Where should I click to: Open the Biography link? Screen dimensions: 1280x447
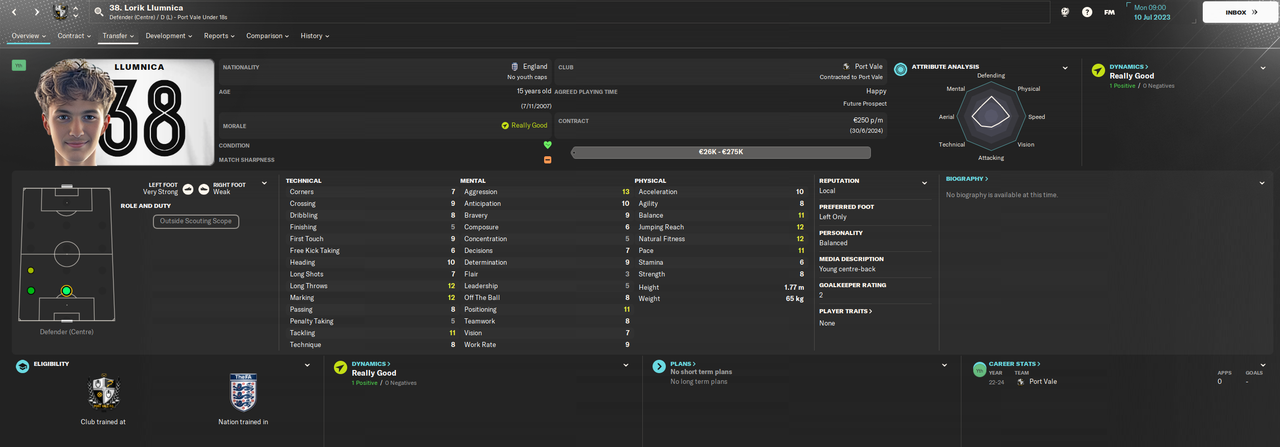pyautogui.click(x=967, y=179)
